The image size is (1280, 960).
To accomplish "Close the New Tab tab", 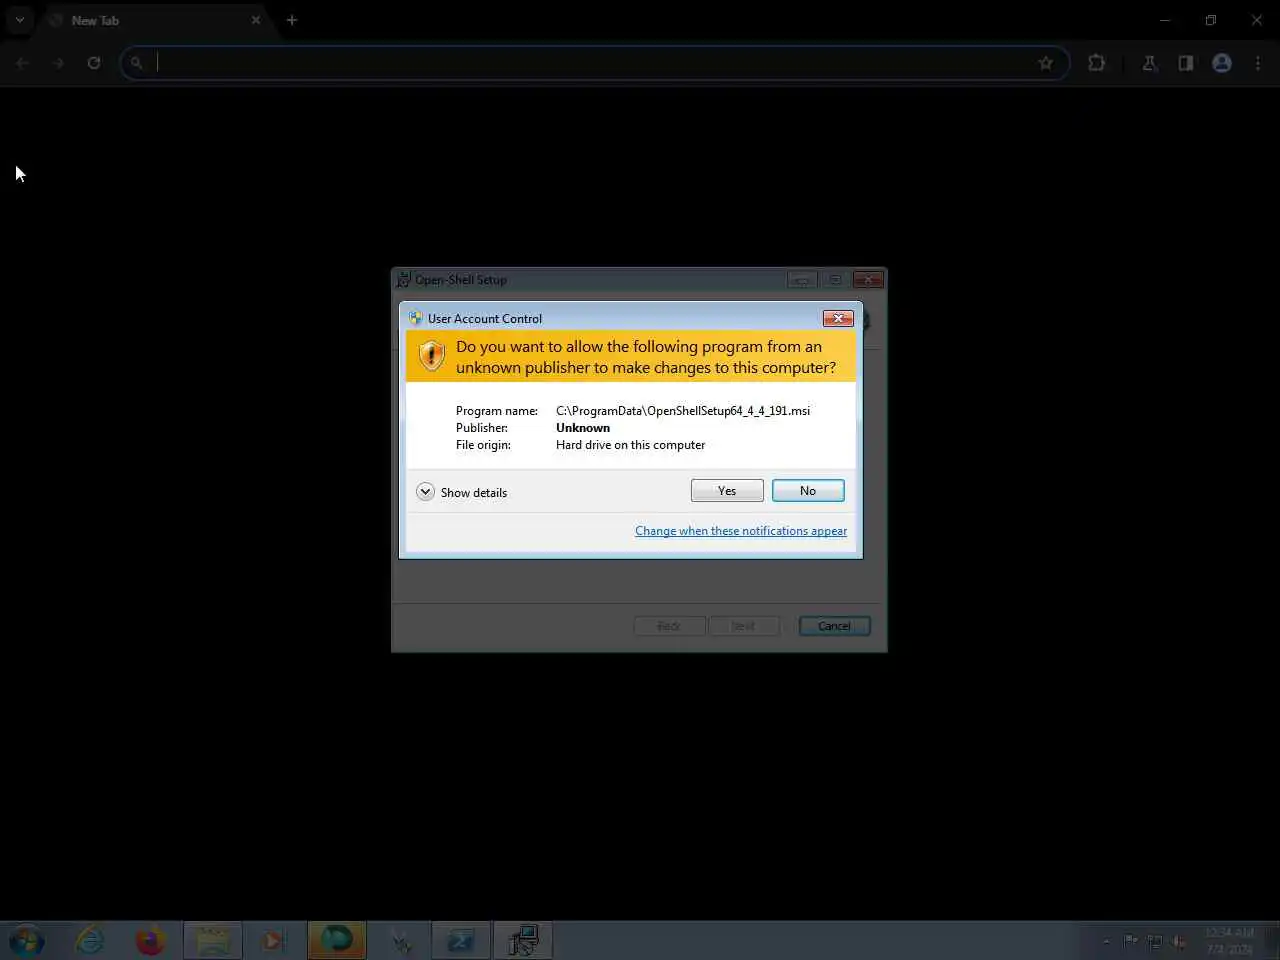I will pyautogui.click(x=256, y=20).
